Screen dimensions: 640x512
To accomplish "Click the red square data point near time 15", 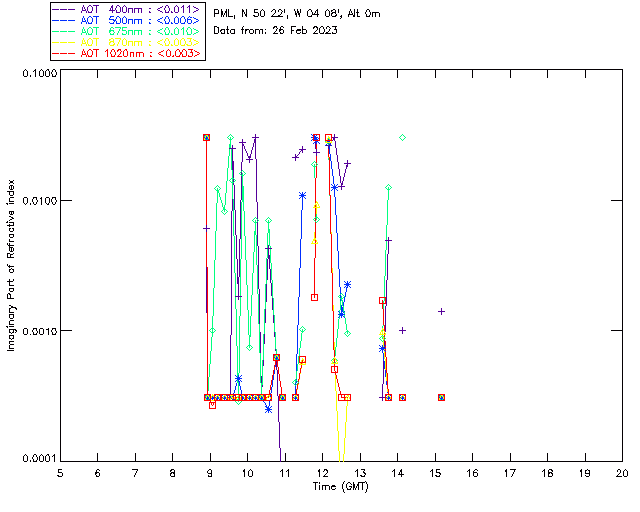I will coord(441,397).
